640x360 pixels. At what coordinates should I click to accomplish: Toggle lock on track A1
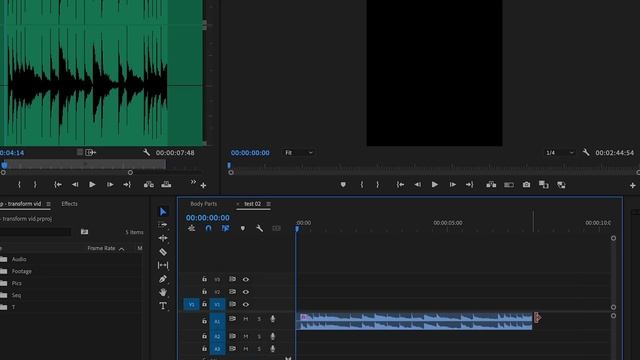pyautogui.click(x=204, y=321)
